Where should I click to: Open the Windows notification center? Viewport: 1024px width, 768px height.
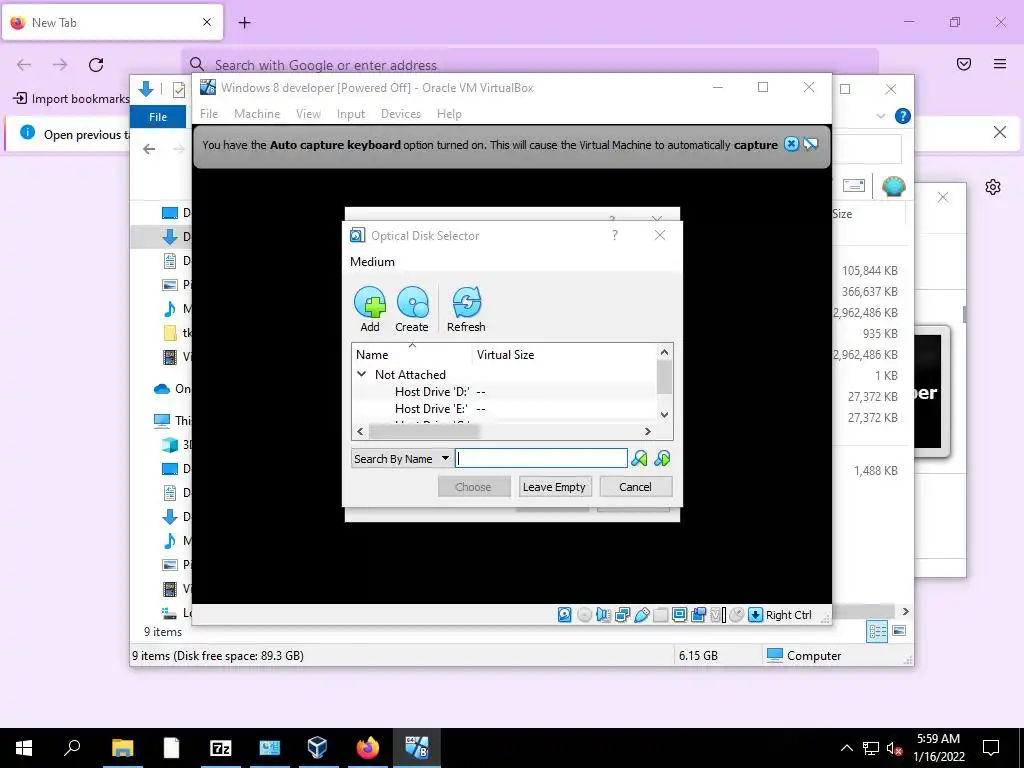click(991, 748)
